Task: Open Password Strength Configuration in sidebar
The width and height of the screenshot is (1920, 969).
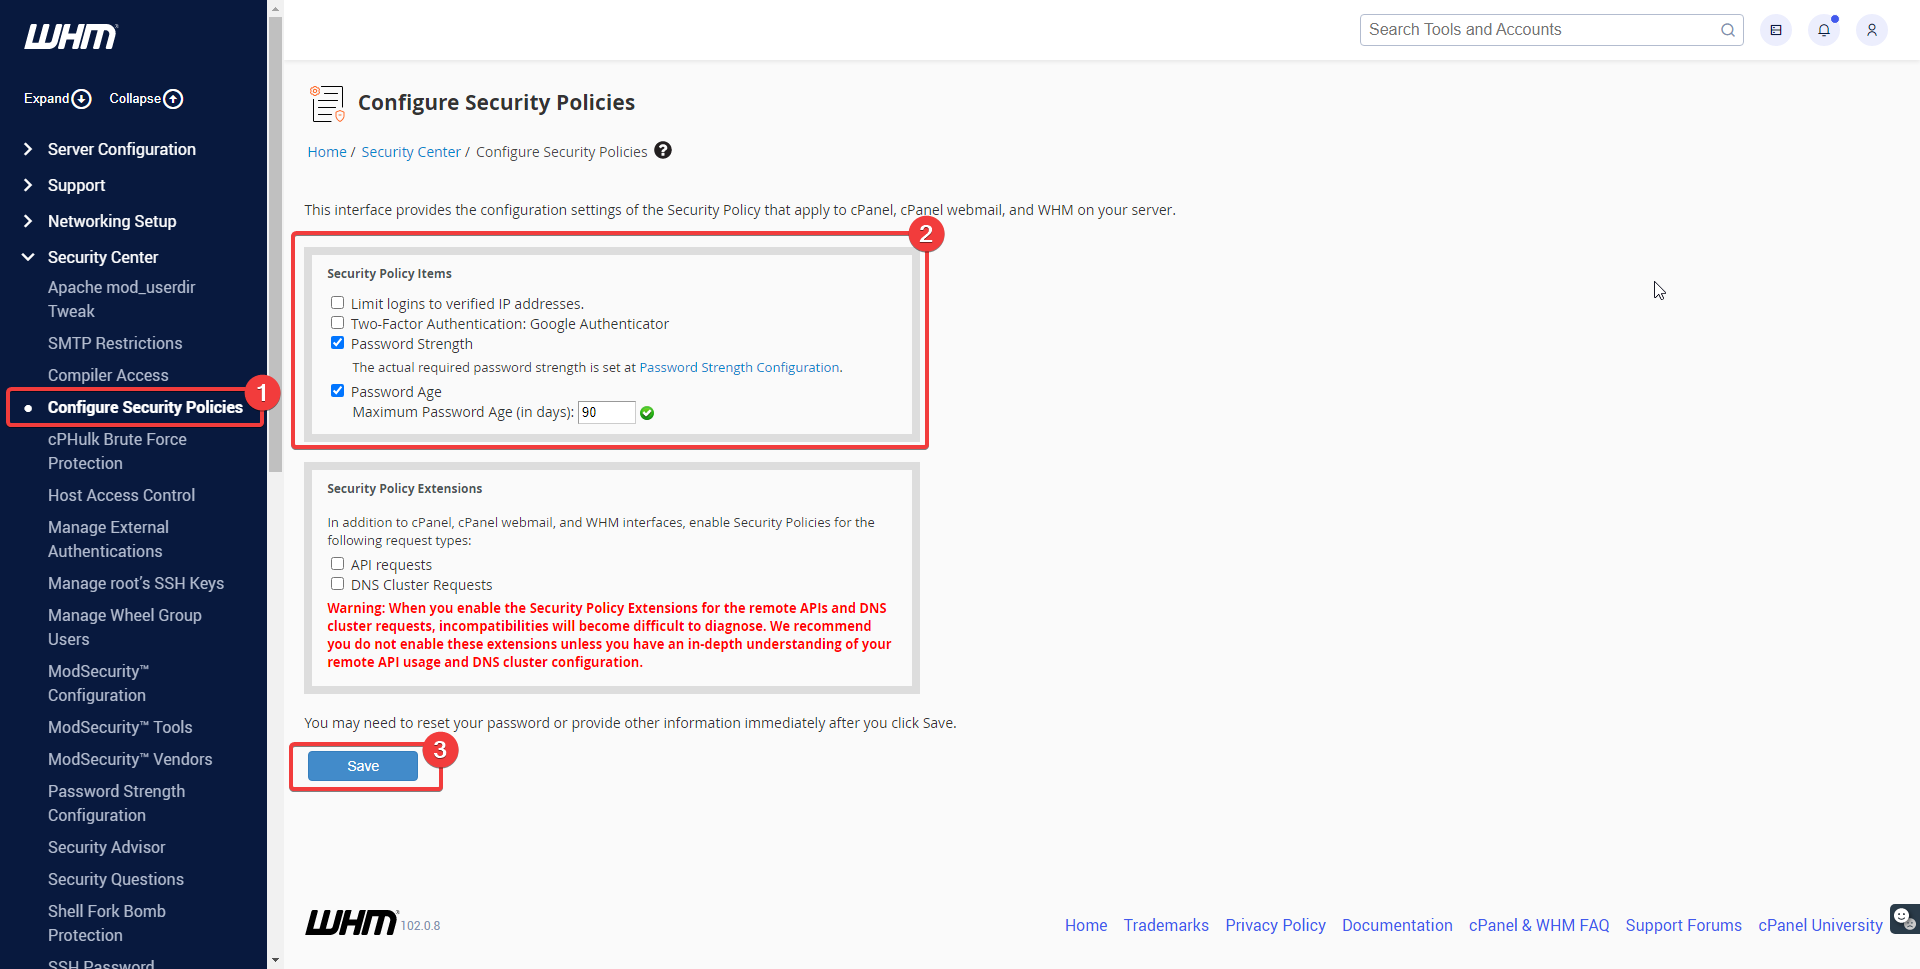Action: tap(116, 803)
